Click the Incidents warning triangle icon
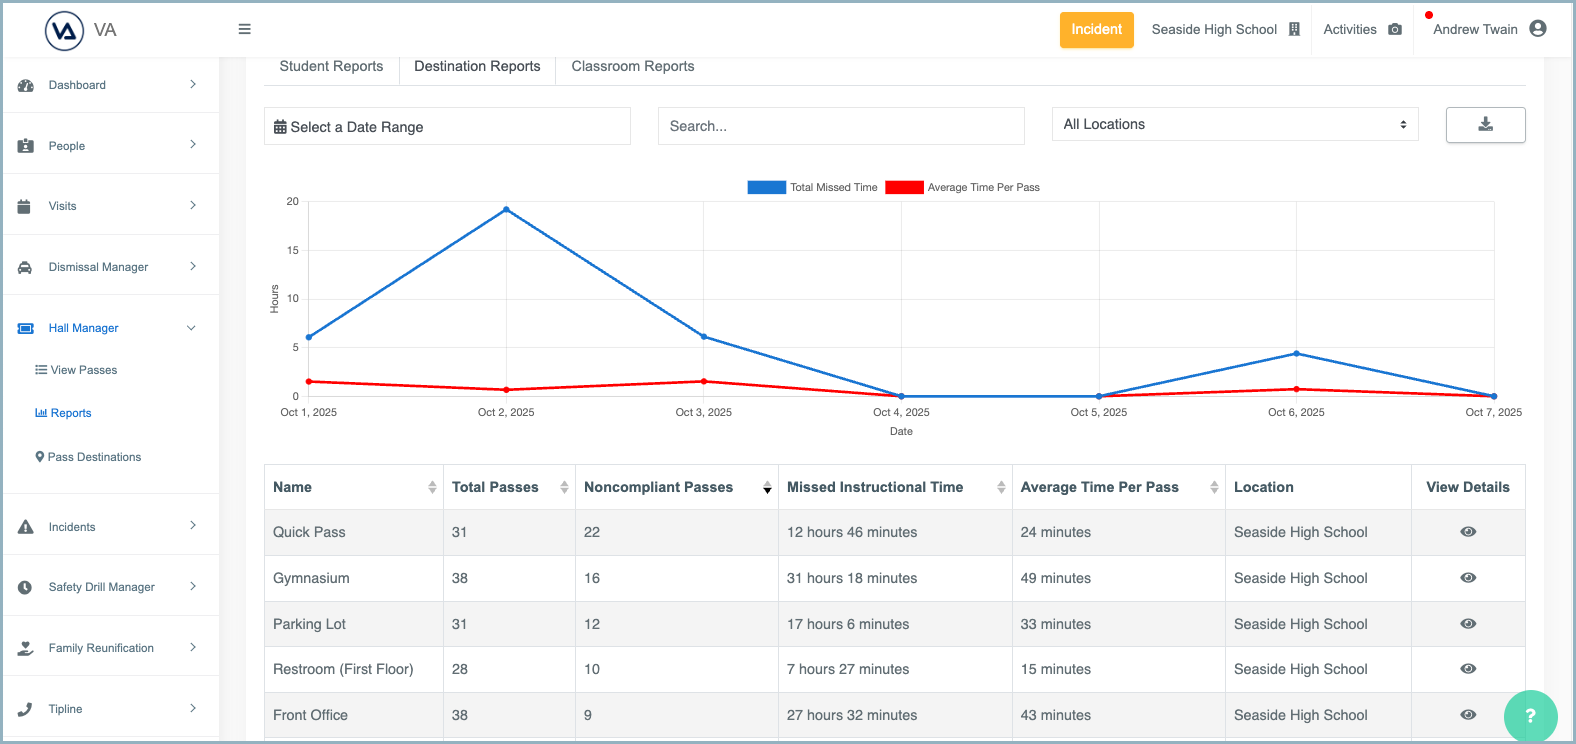This screenshot has height=744, width=1576. point(26,527)
